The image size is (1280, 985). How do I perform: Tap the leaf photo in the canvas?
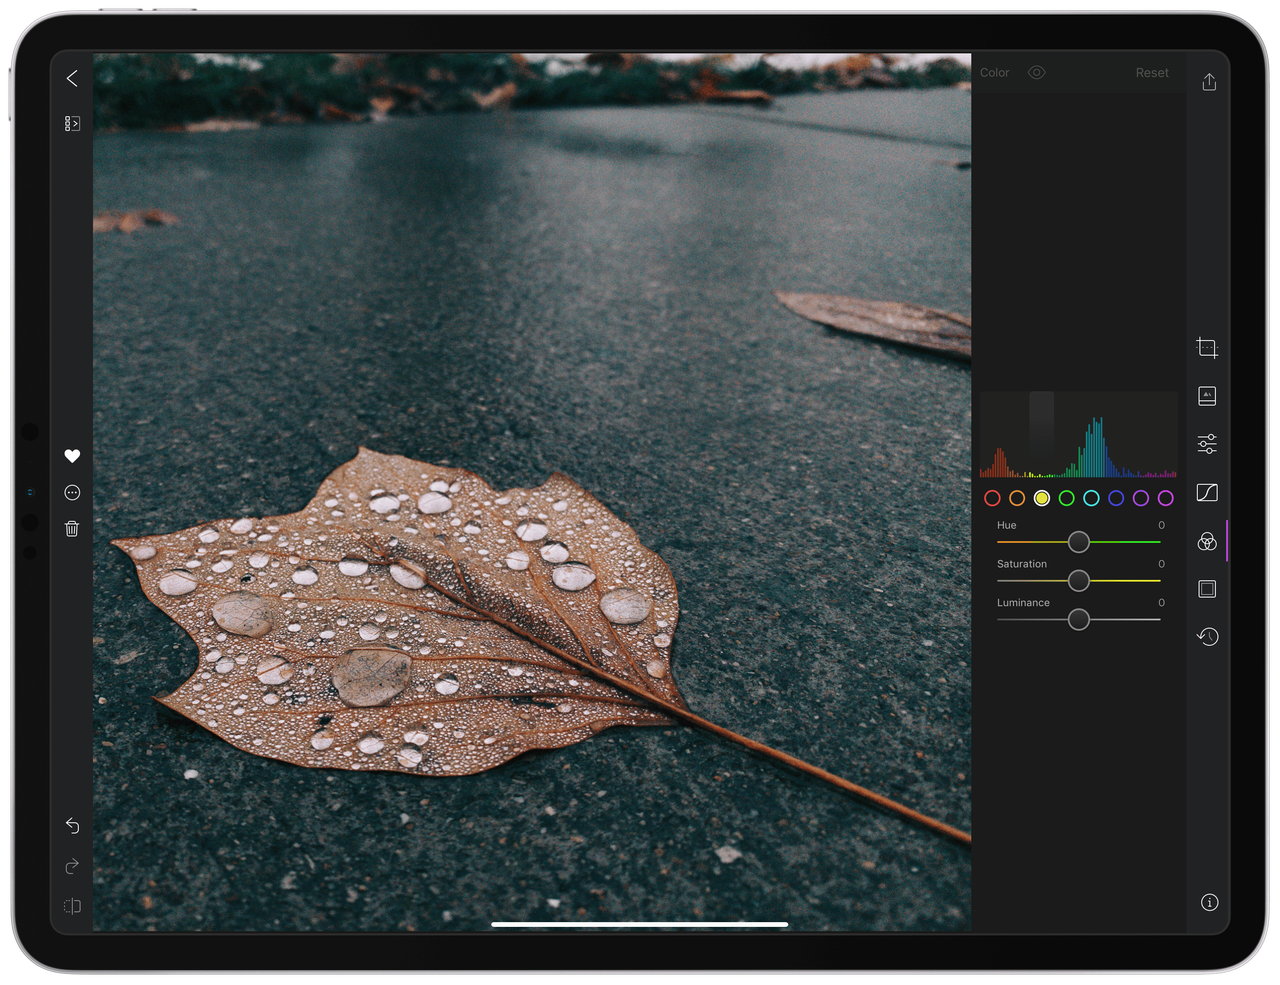[x=532, y=493]
